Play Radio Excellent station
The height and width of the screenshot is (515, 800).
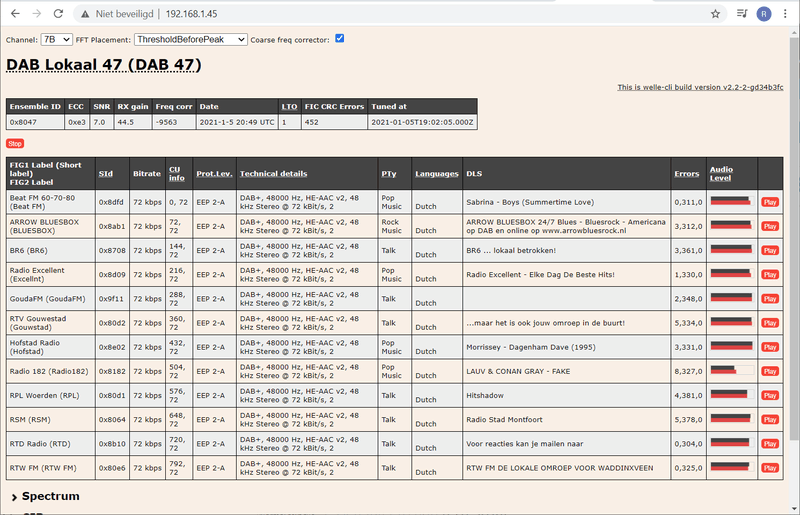[770, 275]
